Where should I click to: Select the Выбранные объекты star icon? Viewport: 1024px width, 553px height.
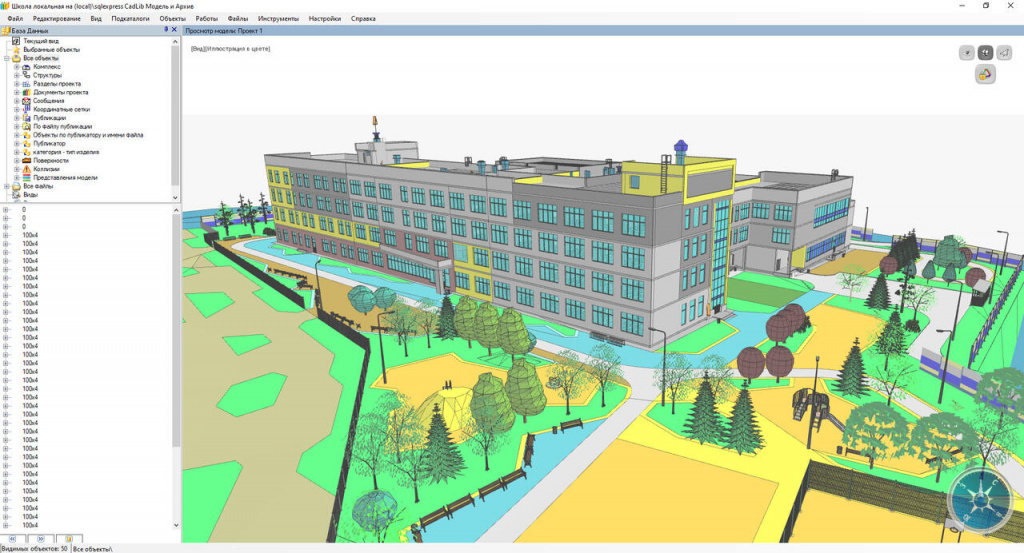[16, 49]
